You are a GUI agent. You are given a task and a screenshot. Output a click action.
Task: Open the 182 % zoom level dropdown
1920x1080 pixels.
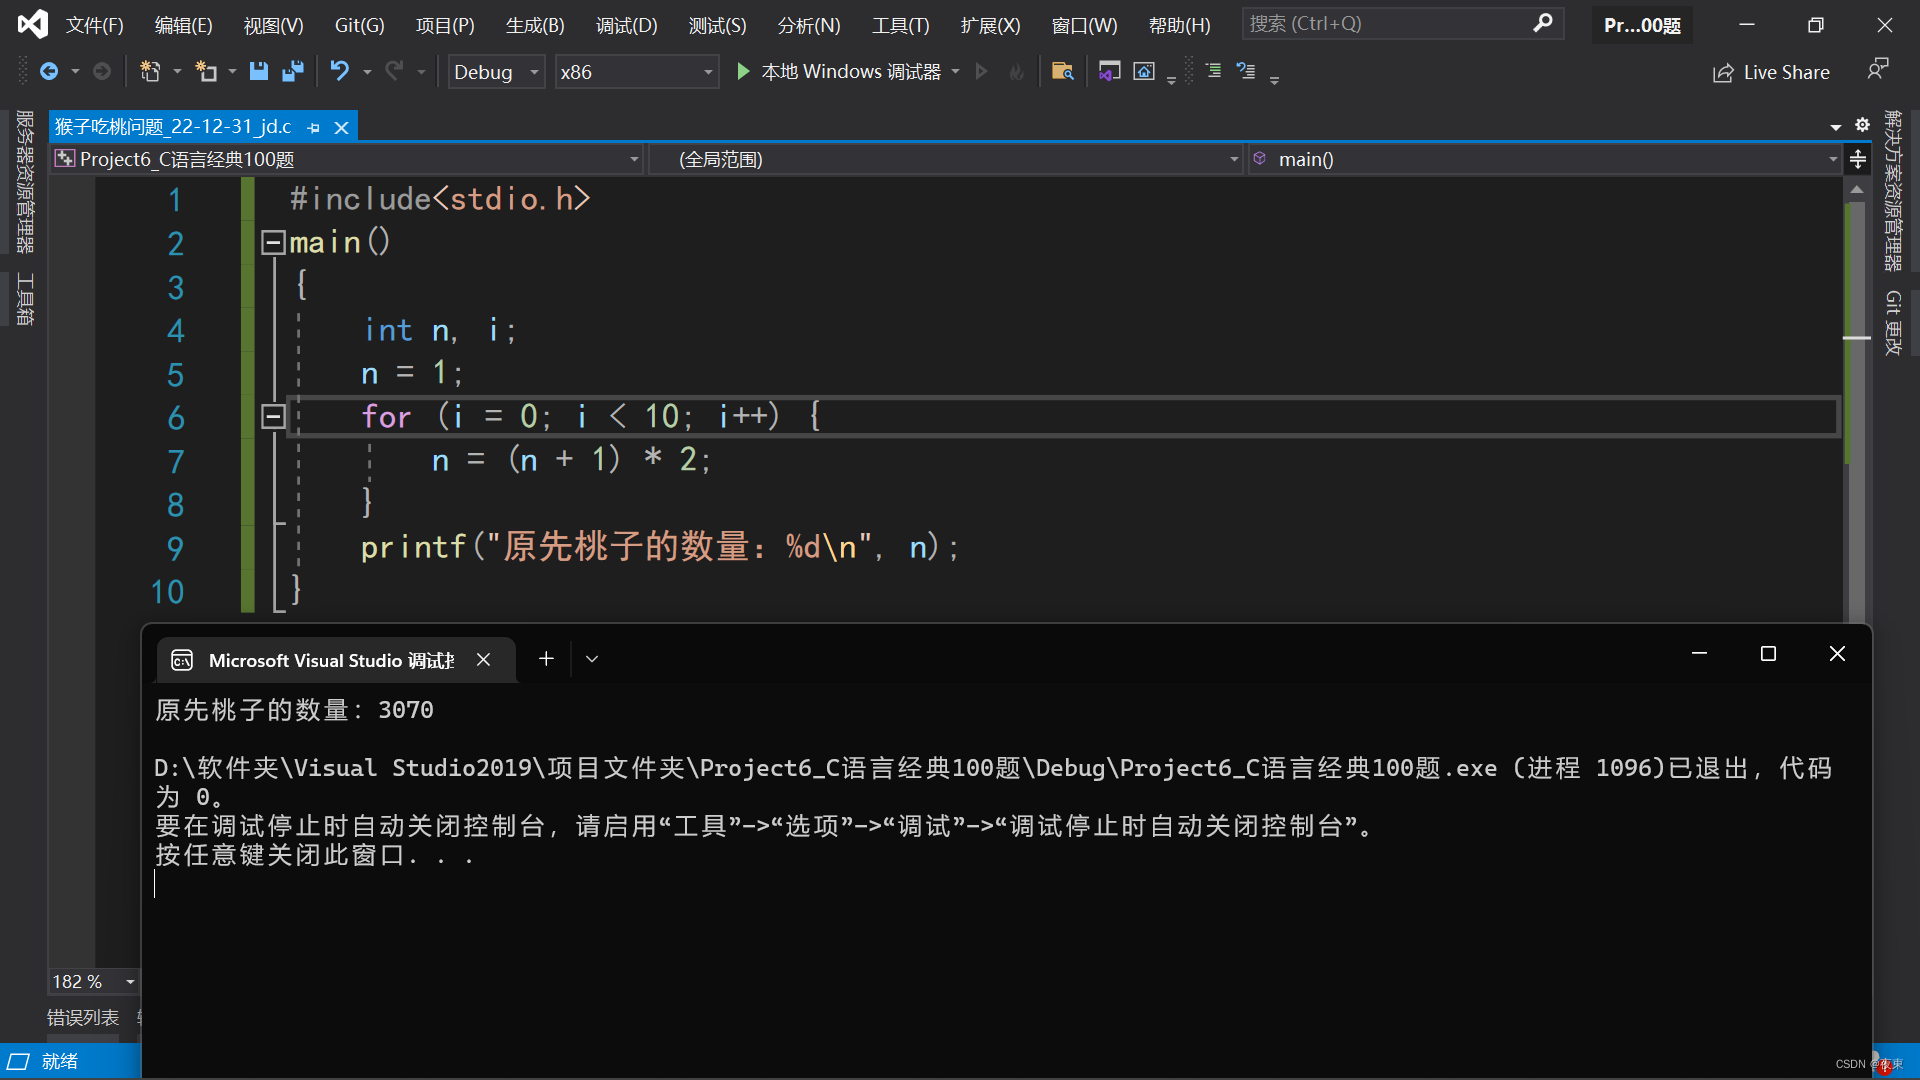(x=130, y=982)
